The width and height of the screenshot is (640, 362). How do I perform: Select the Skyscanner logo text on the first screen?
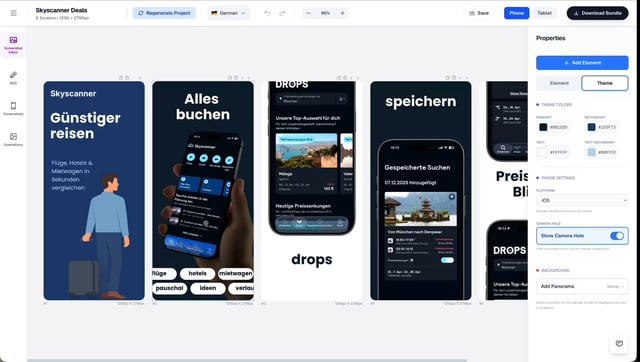coord(73,94)
